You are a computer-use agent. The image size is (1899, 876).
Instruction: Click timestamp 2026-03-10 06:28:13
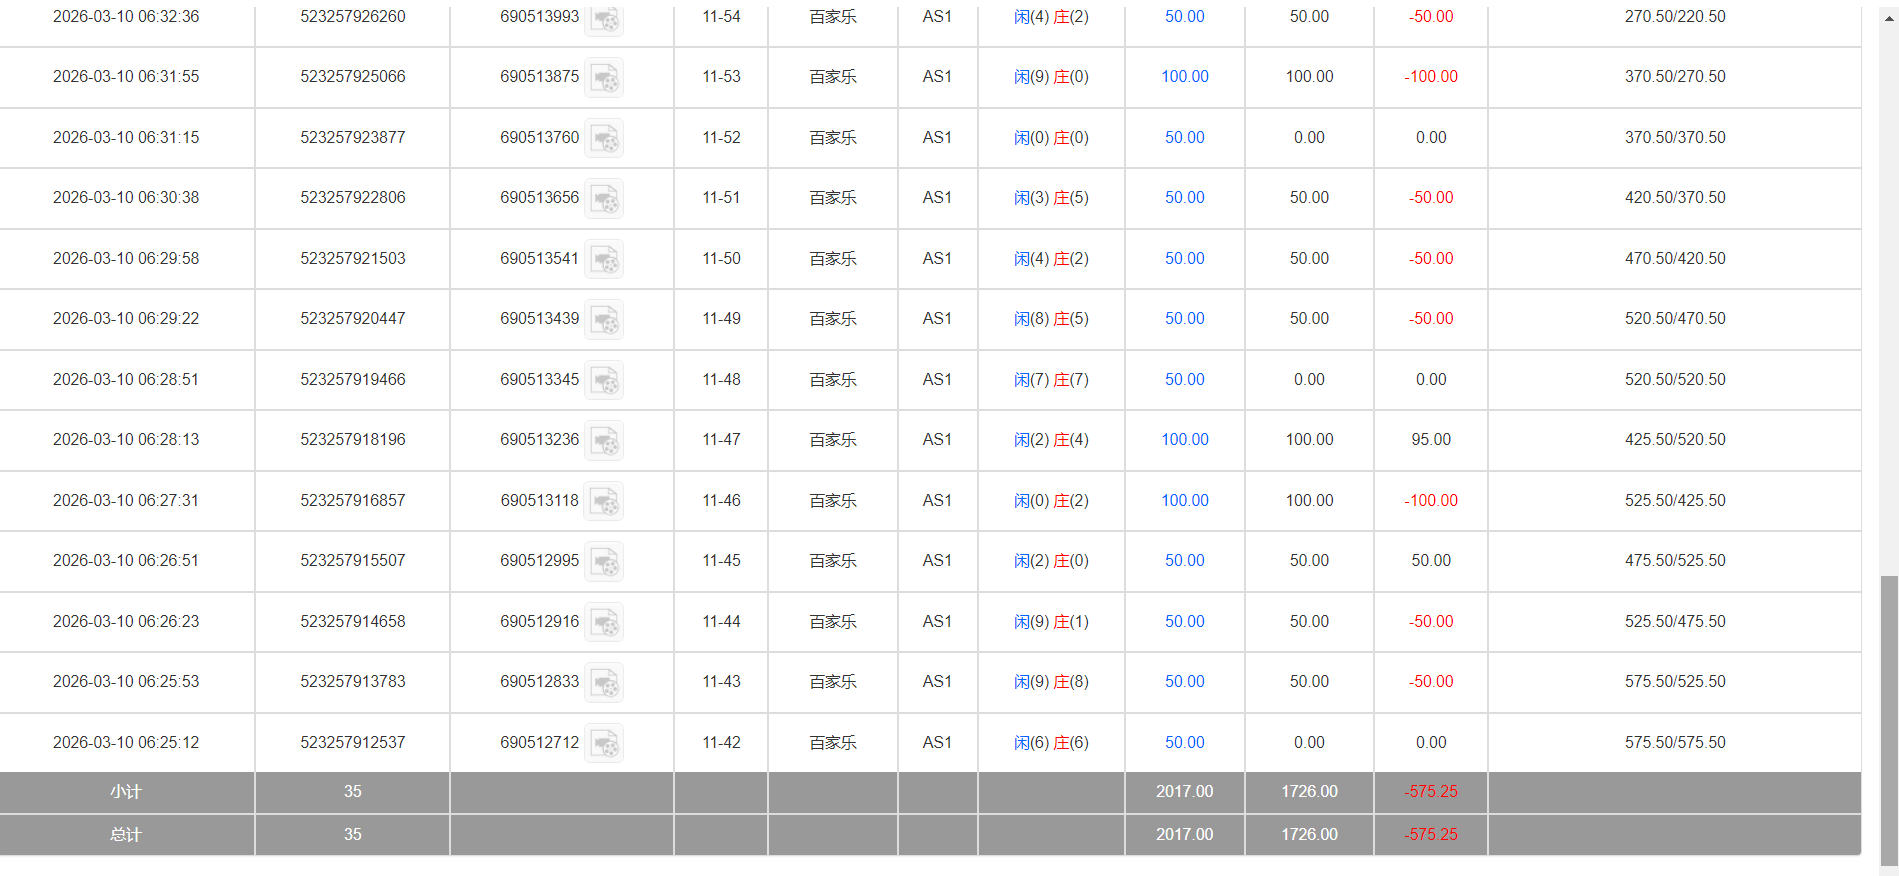click(126, 440)
